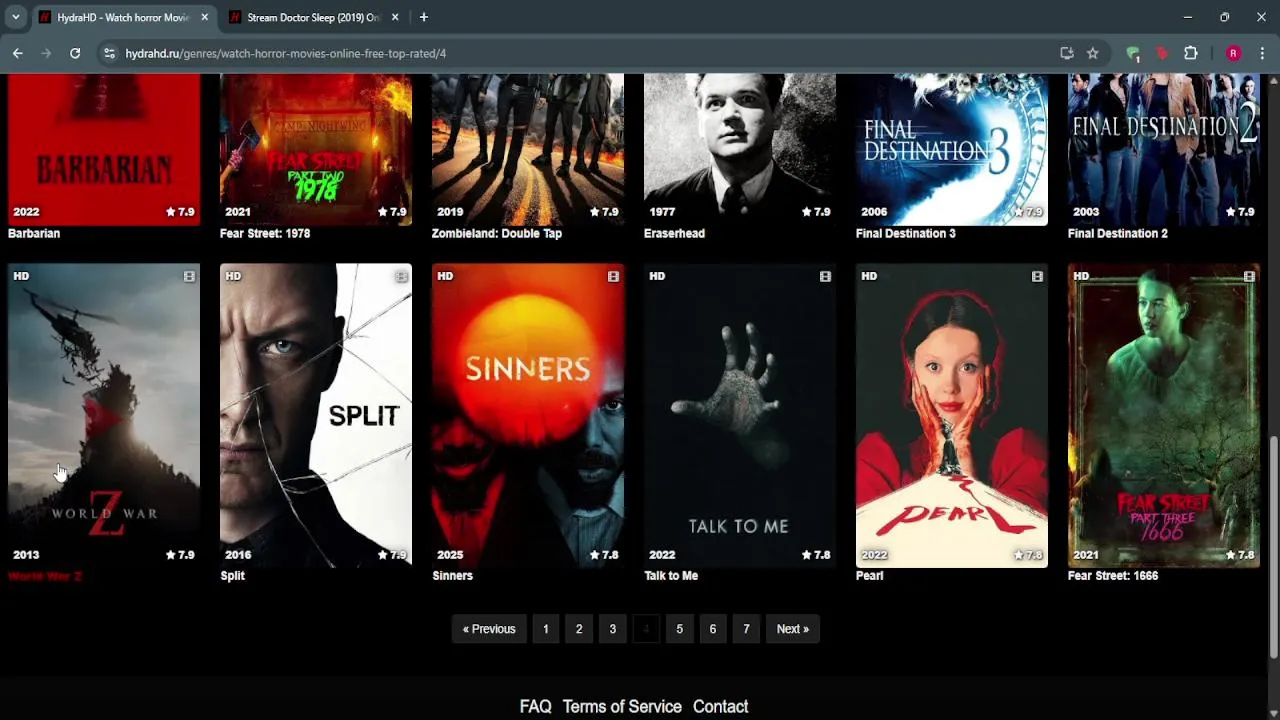Go to « Previous page
The image size is (1280, 720).
(489, 629)
